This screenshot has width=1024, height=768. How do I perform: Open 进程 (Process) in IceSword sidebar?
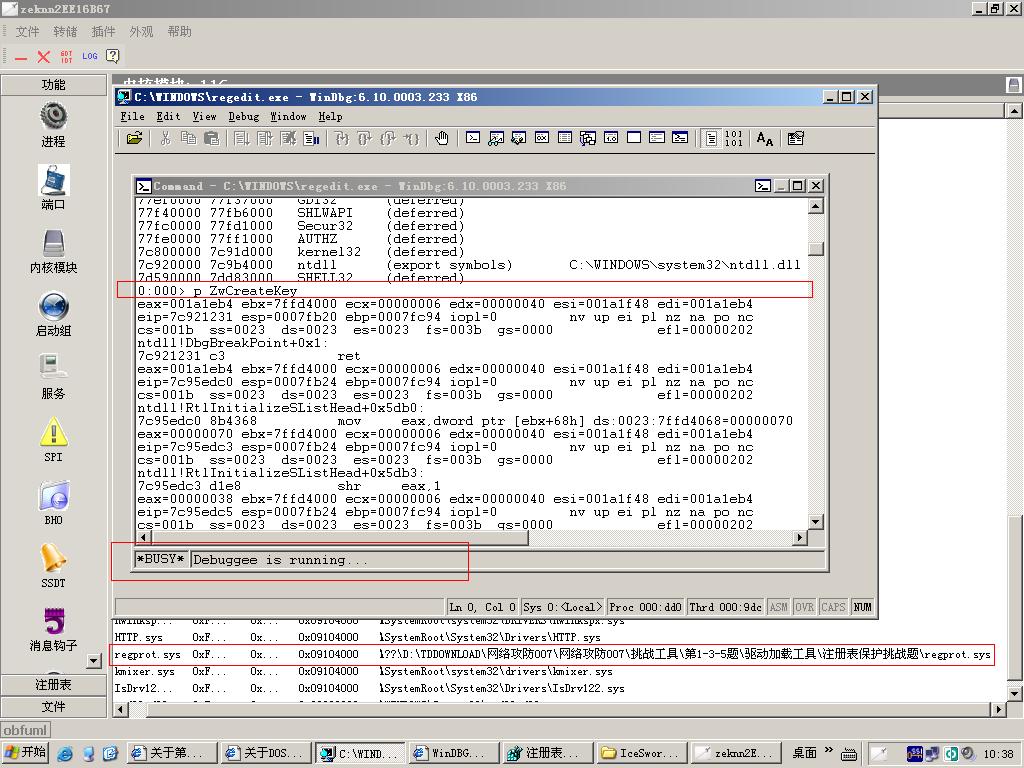[54, 126]
